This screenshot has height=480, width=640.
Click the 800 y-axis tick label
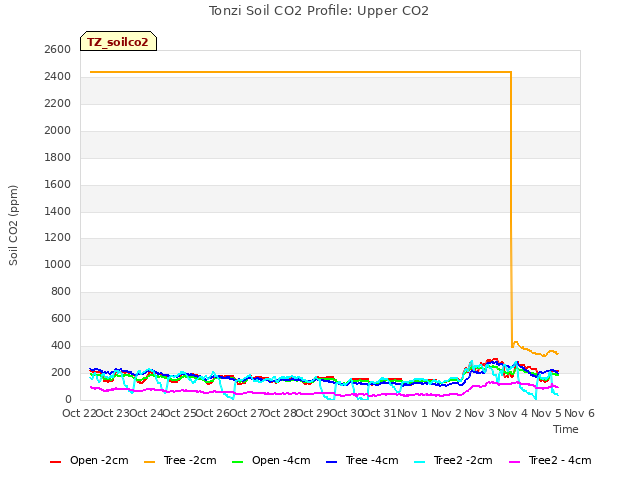click(x=61, y=291)
